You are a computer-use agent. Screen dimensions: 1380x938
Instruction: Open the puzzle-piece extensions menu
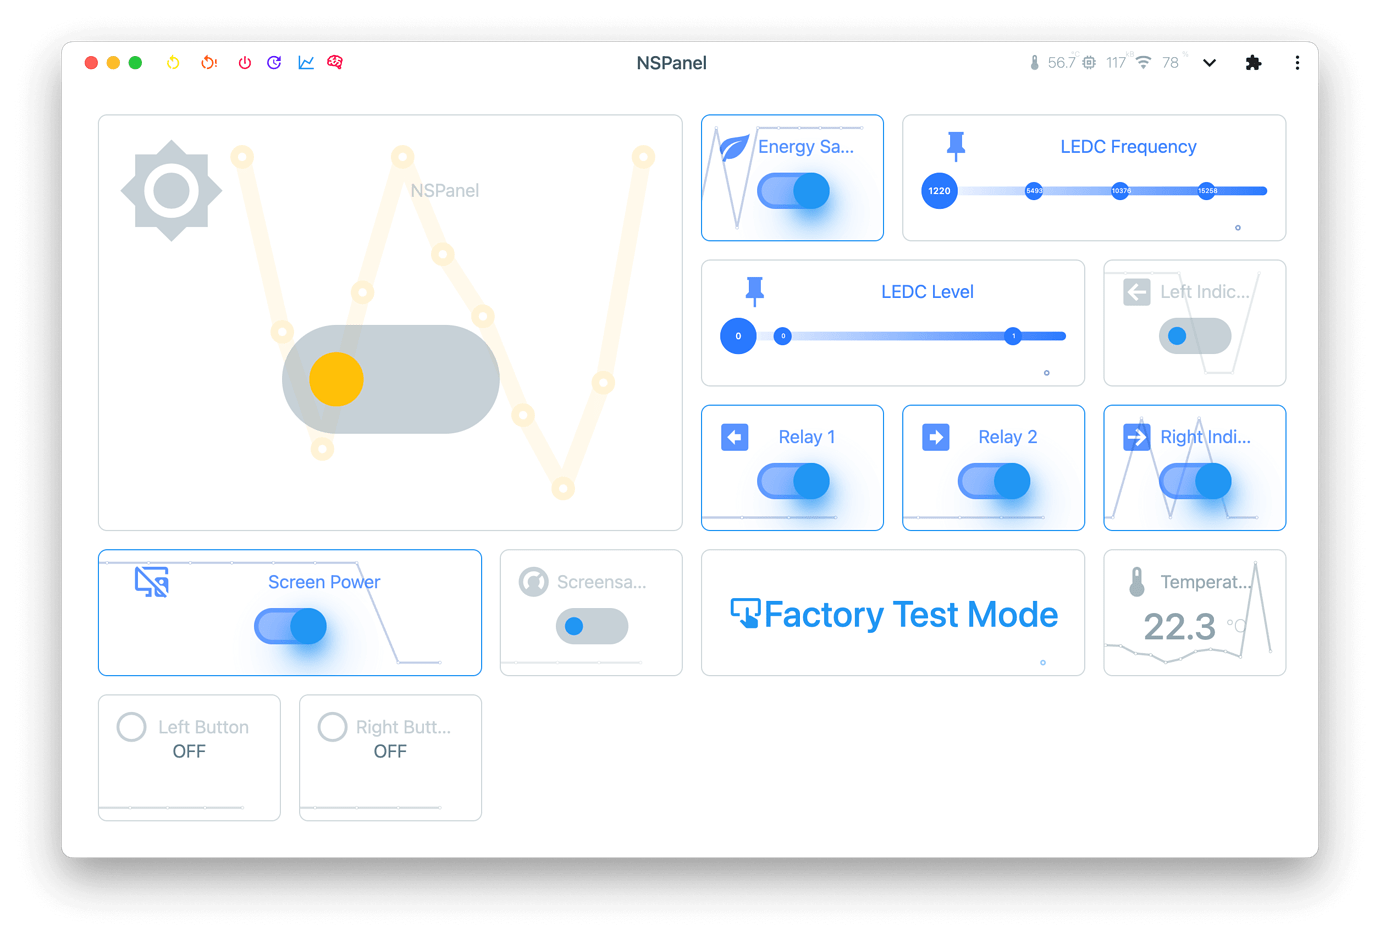[x=1254, y=62]
